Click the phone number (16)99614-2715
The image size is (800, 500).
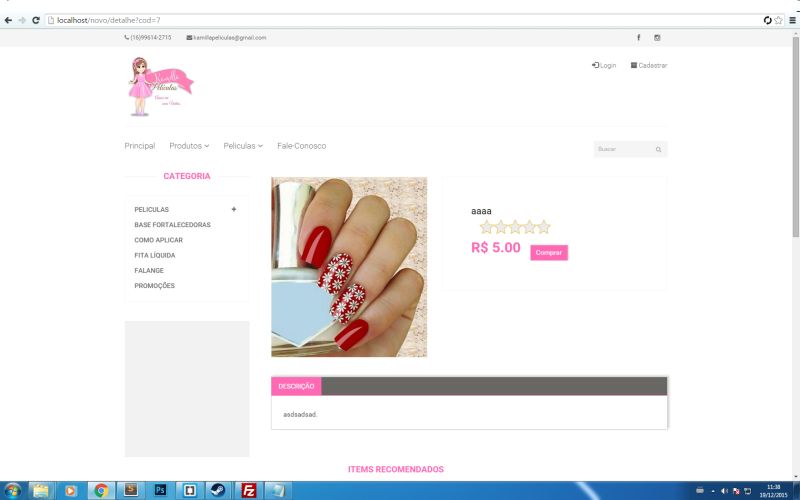pyautogui.click(x=148, y=38)
